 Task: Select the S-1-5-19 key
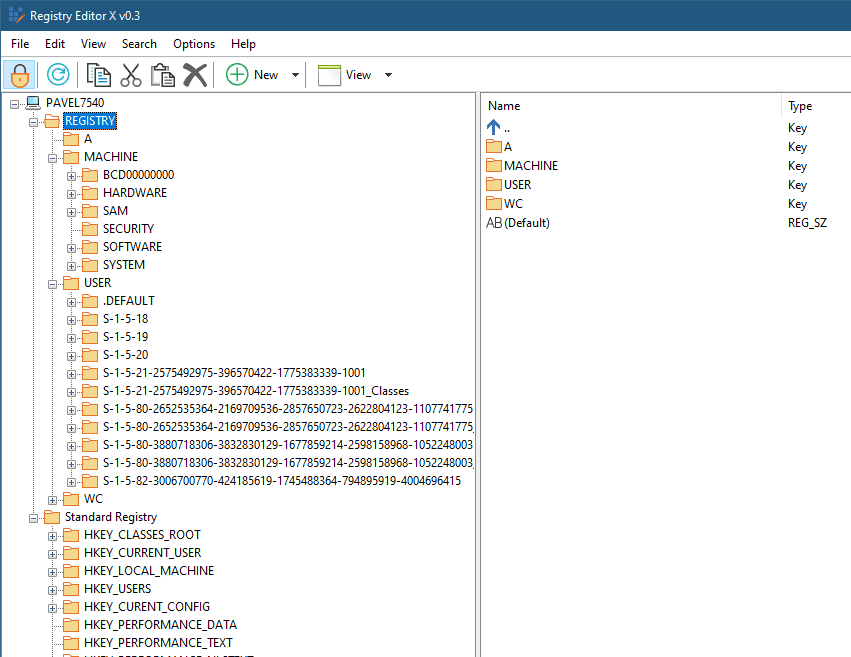[x=125, y=337]
